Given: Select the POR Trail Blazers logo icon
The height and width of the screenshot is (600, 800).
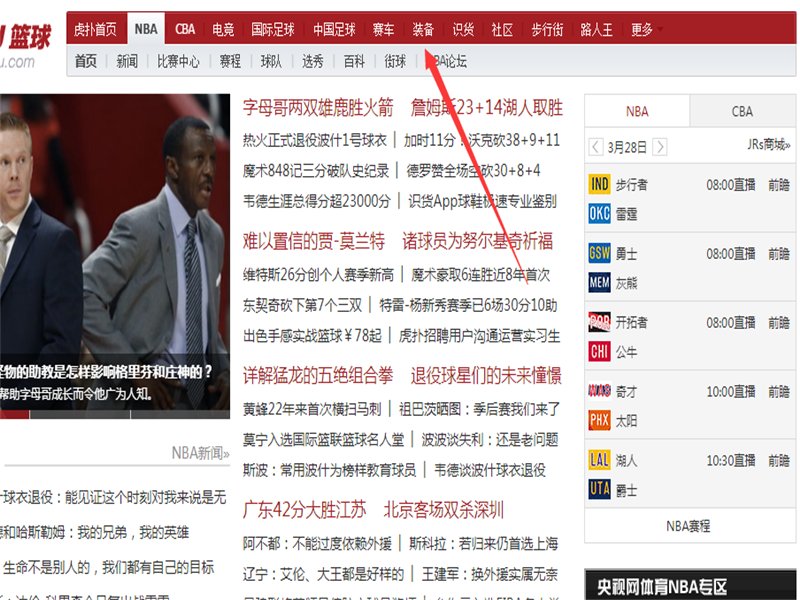Looking at the screenshot, I should pyautogui.click(x=601, y=322).
